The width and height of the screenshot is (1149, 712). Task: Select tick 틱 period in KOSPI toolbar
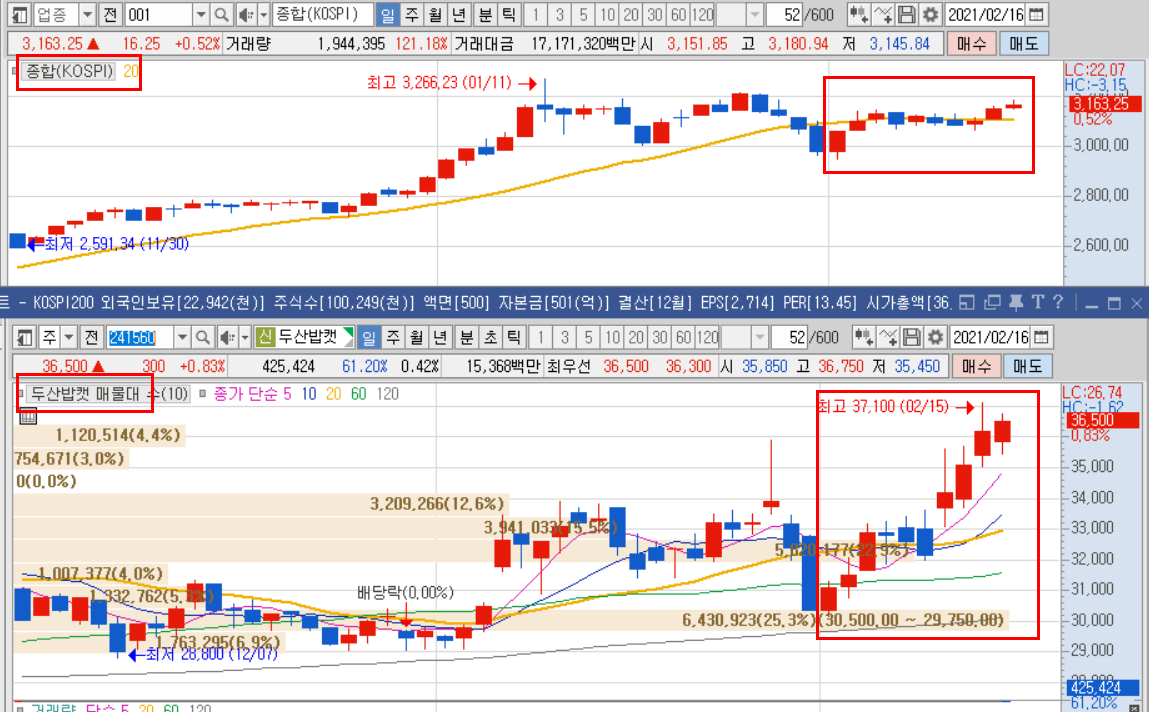click(509, 15)
